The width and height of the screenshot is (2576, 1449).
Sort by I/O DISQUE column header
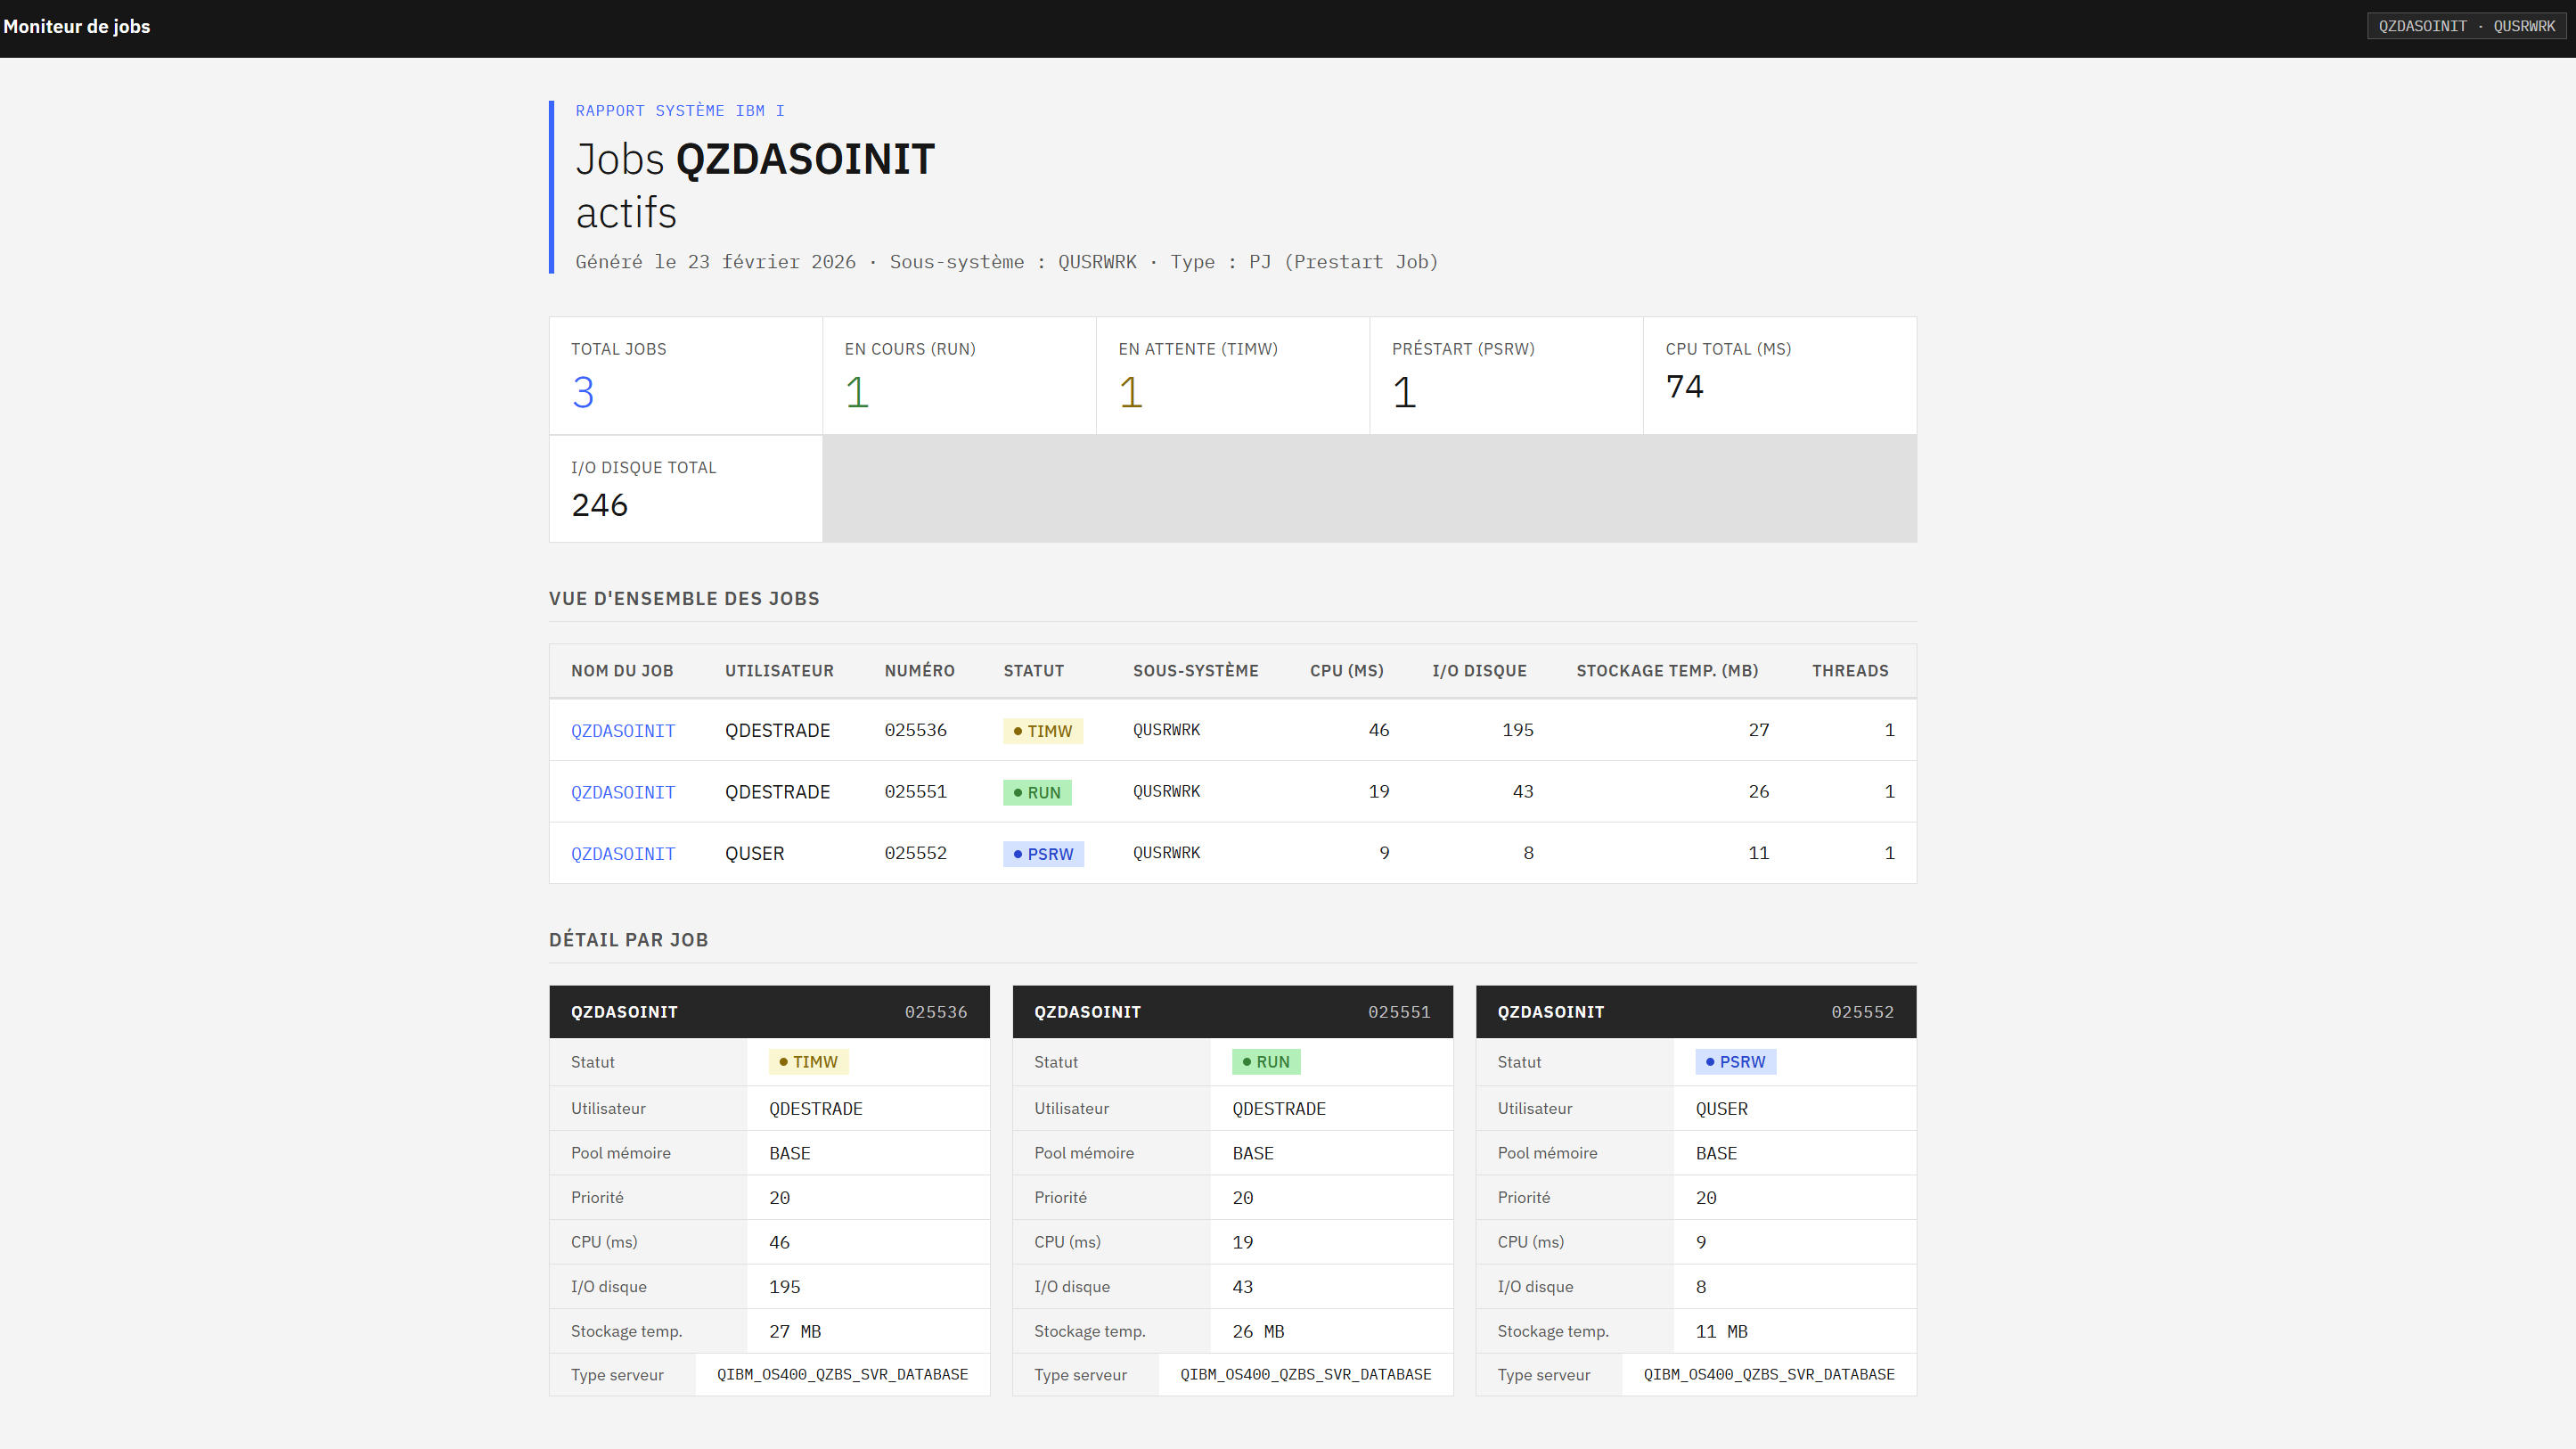(x=1479, y=671)
